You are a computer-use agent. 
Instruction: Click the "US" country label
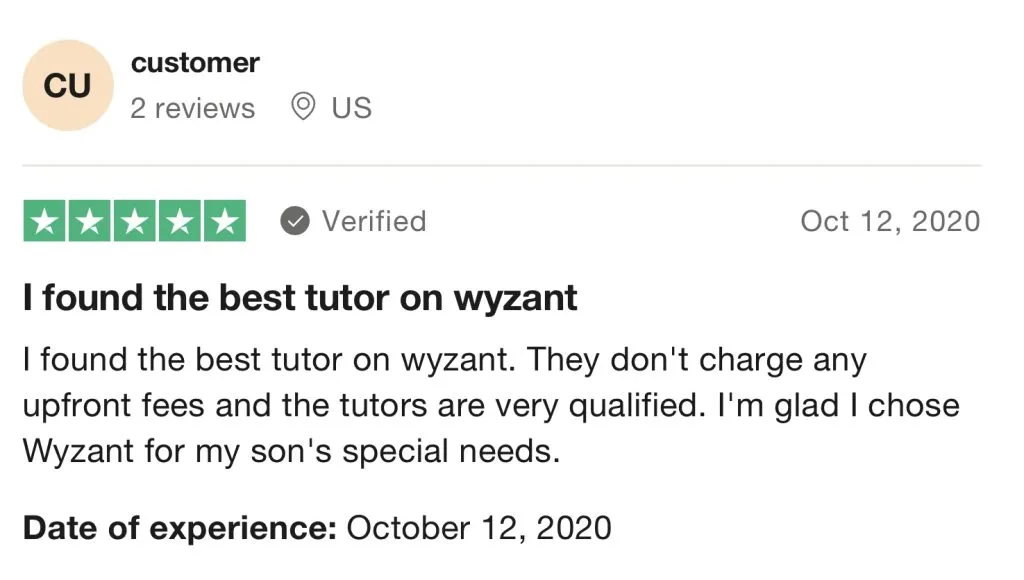coord(351,108)
